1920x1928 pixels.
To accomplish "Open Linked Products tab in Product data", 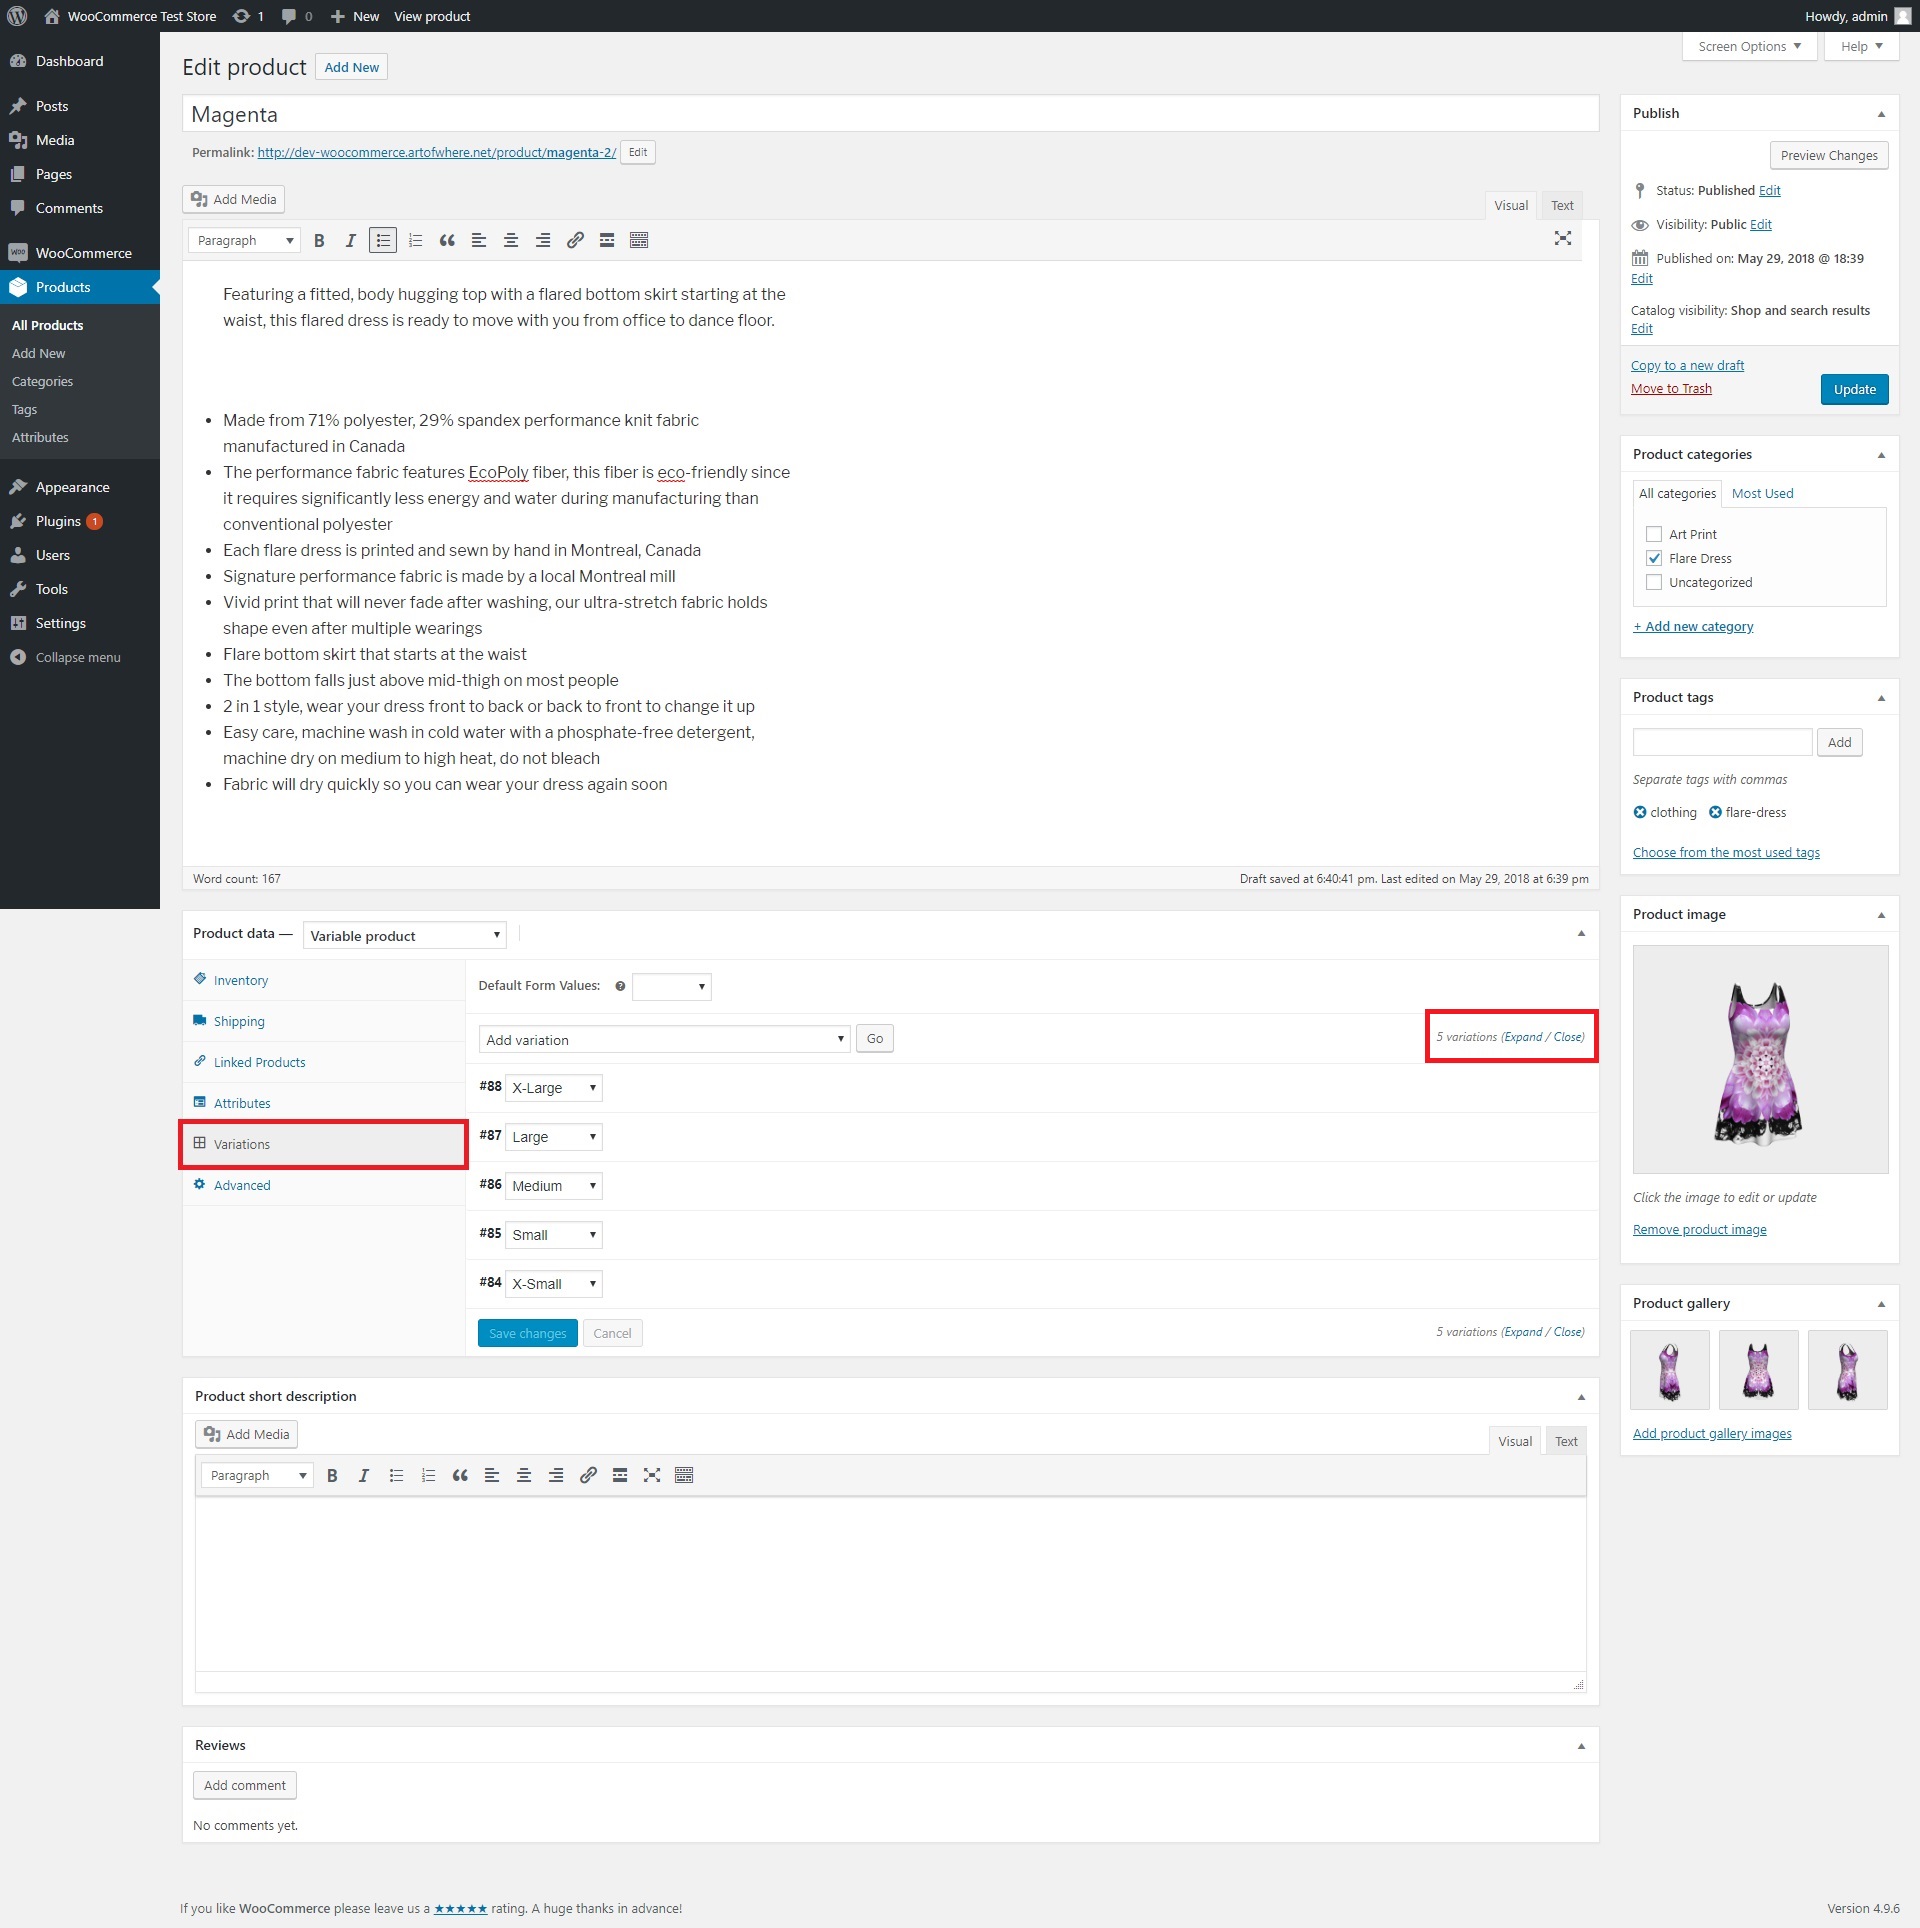I will tap(324, 1062).
